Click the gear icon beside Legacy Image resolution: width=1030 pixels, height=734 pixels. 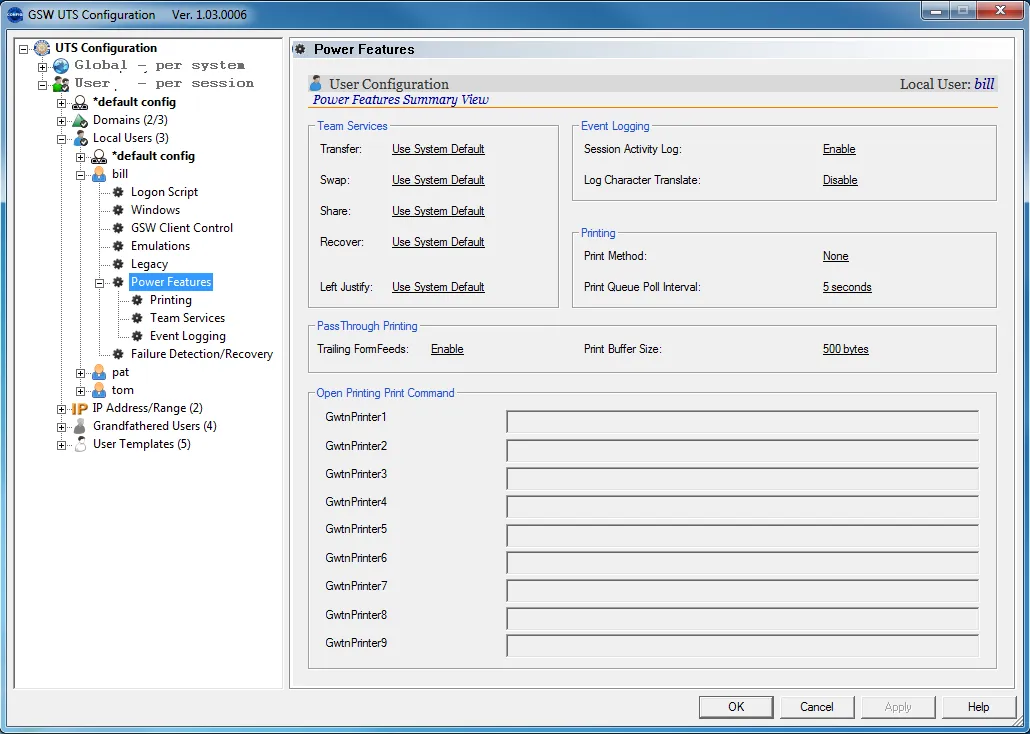[x=118, y=264]
